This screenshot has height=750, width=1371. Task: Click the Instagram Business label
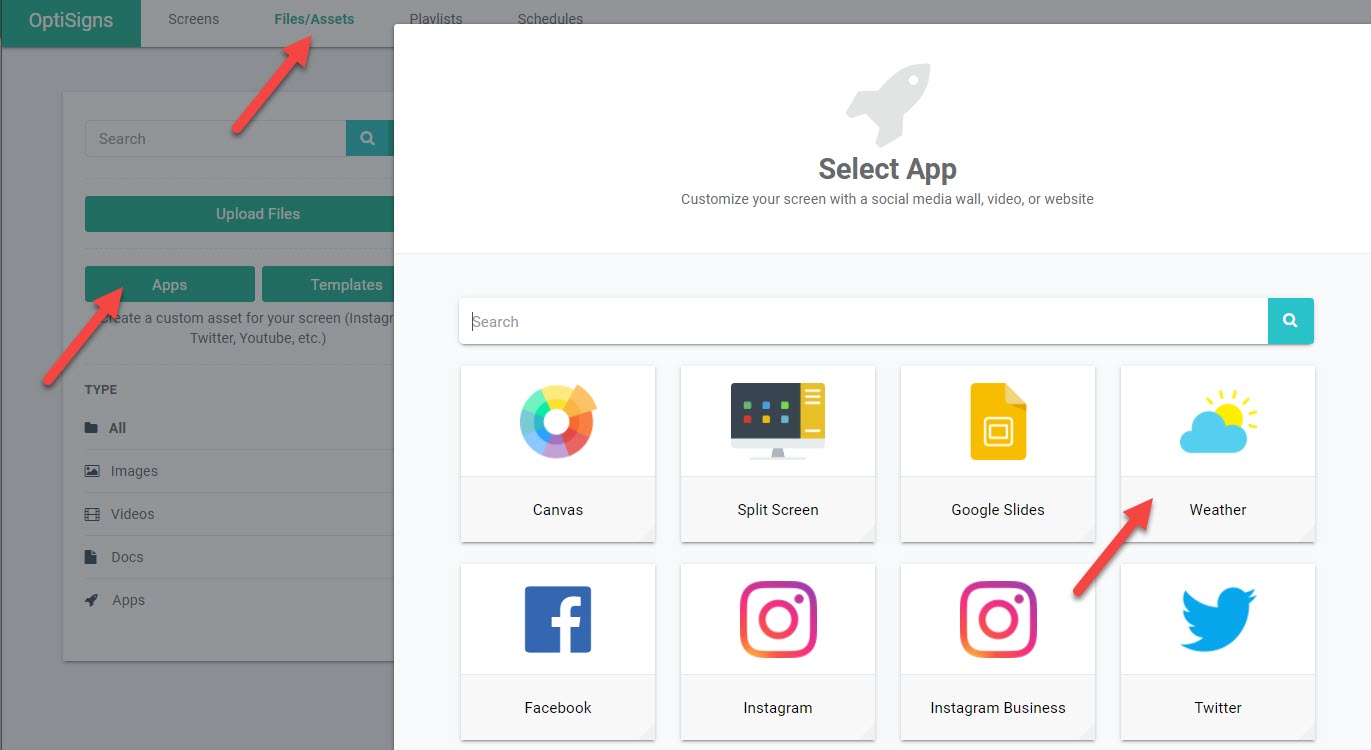998,707
